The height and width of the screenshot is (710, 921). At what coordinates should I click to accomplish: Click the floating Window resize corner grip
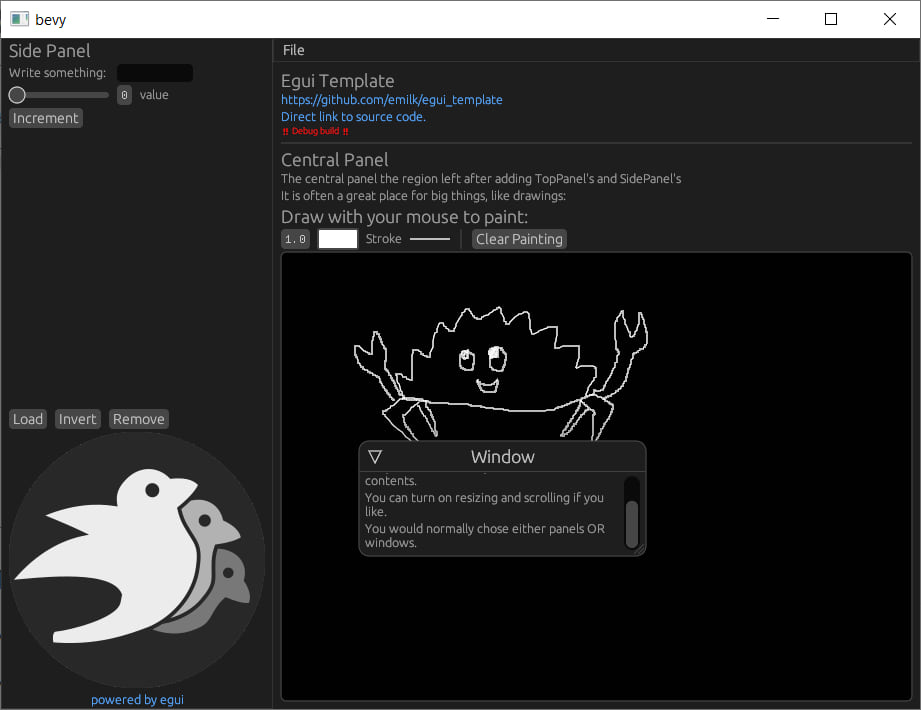(640, 549)
